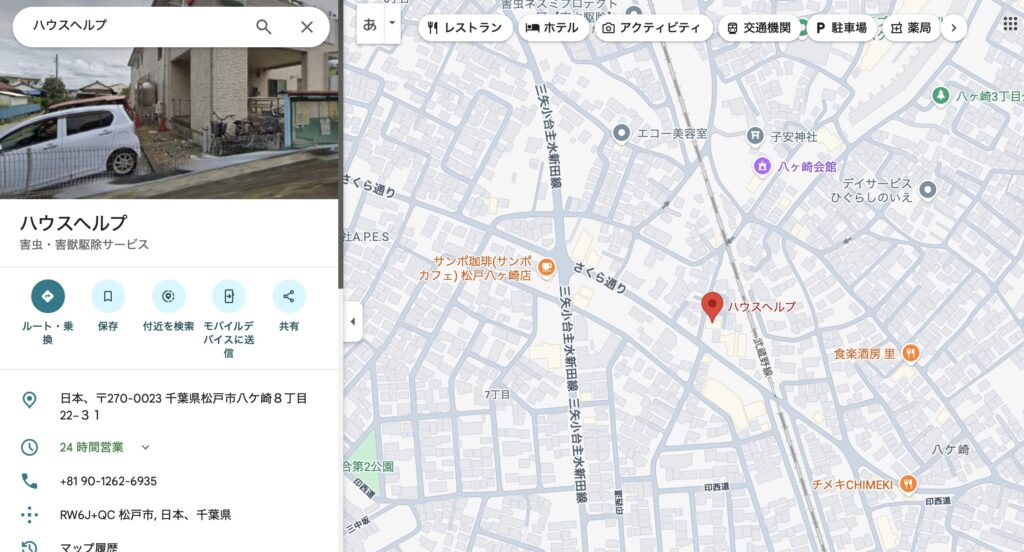Copy phone number +81 90-1262-6935
Viewport: 1024px width, 552px height.
[108, 481]
